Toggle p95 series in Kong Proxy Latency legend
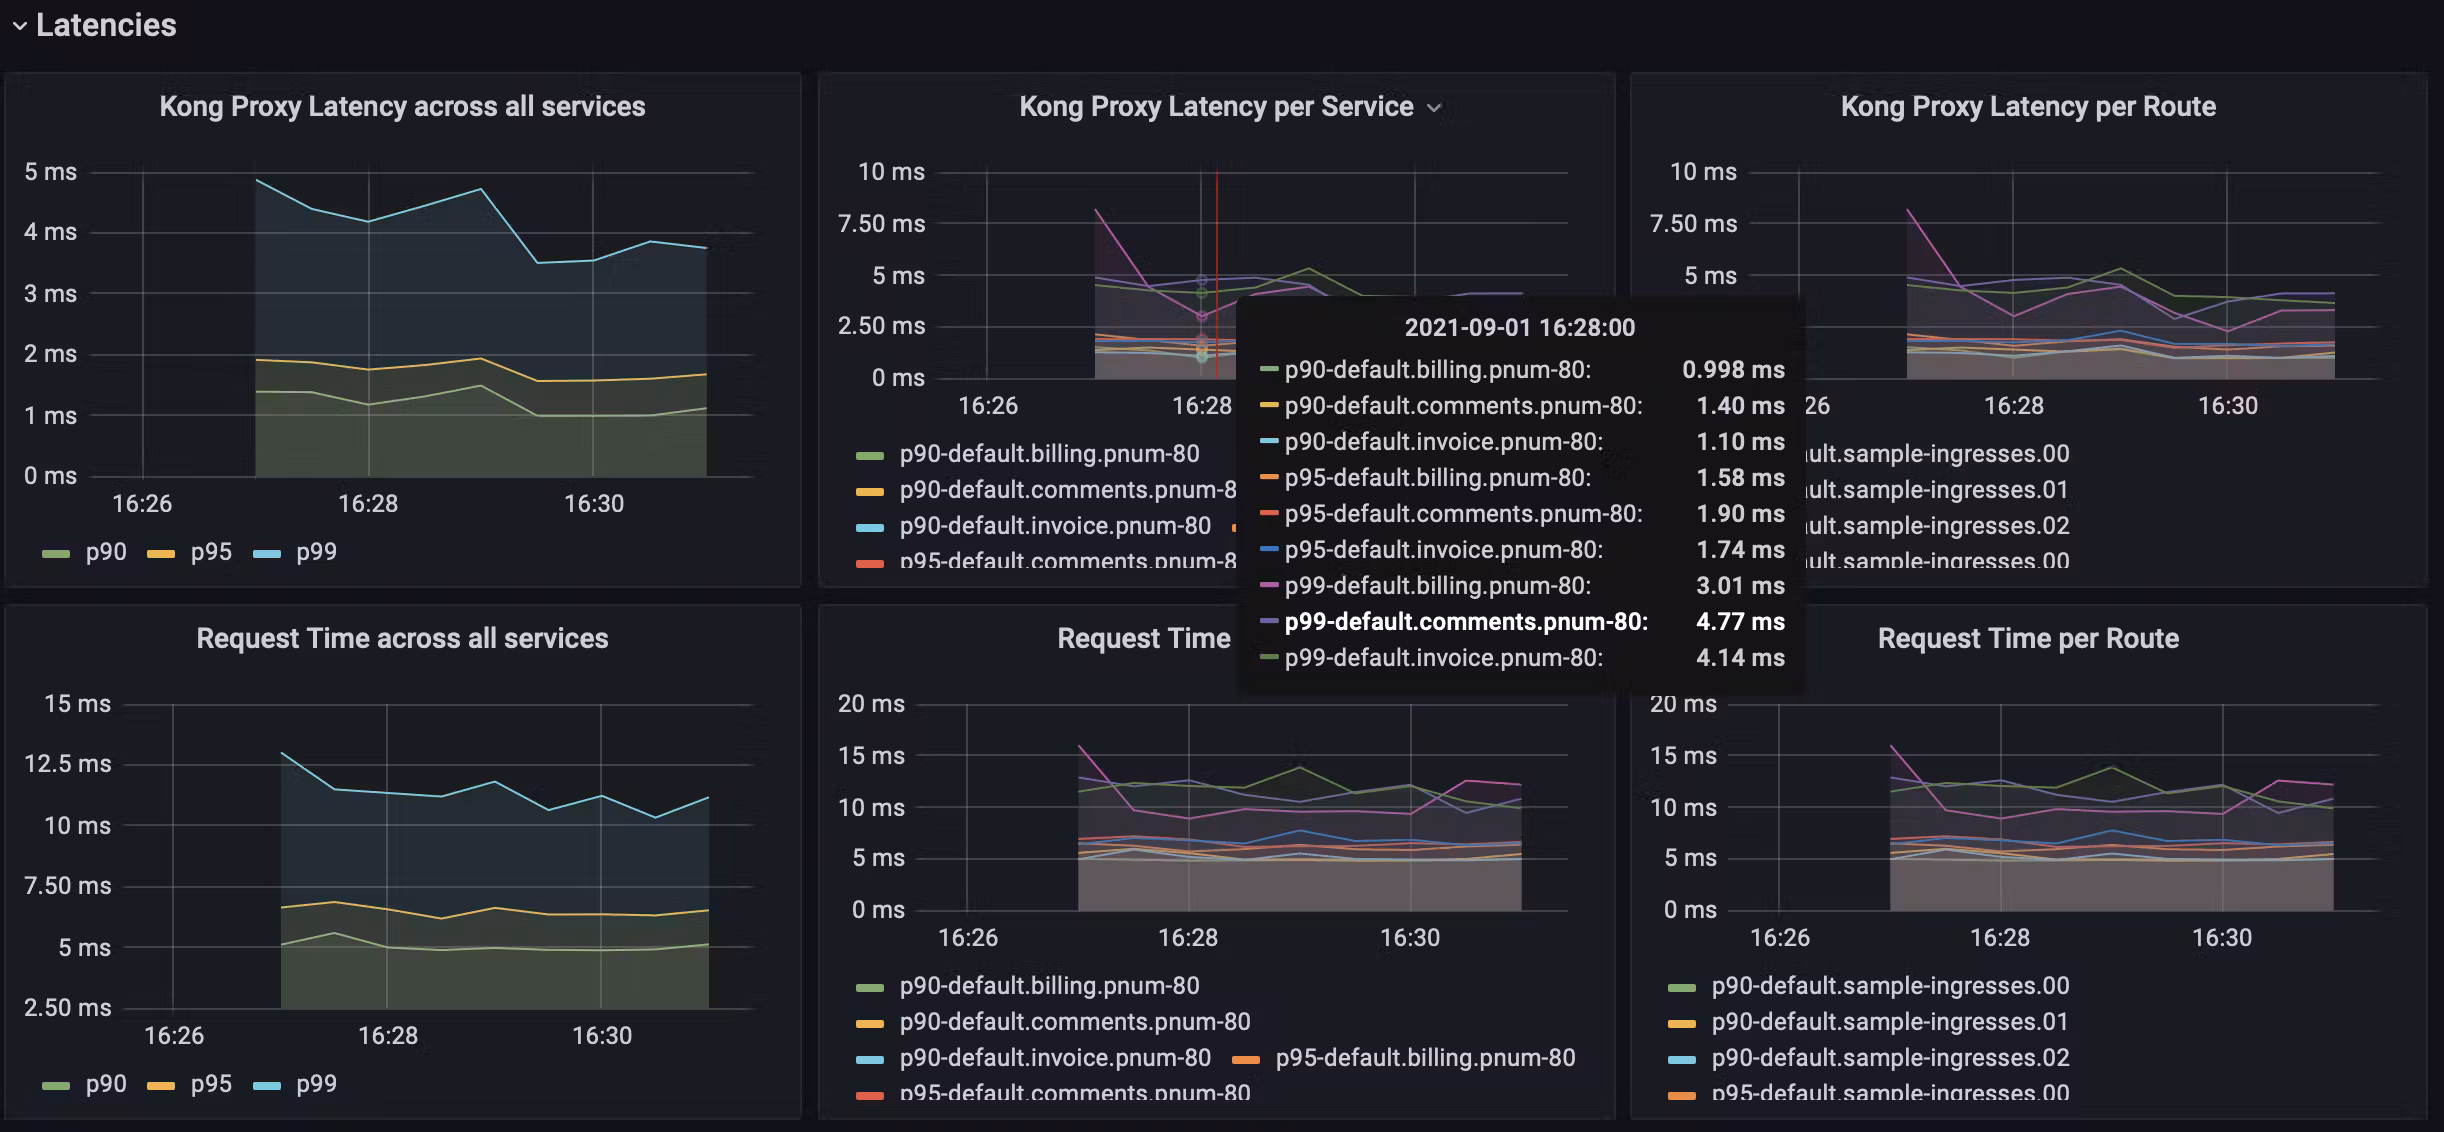The image size is (2444, 1132). [210, 552]
